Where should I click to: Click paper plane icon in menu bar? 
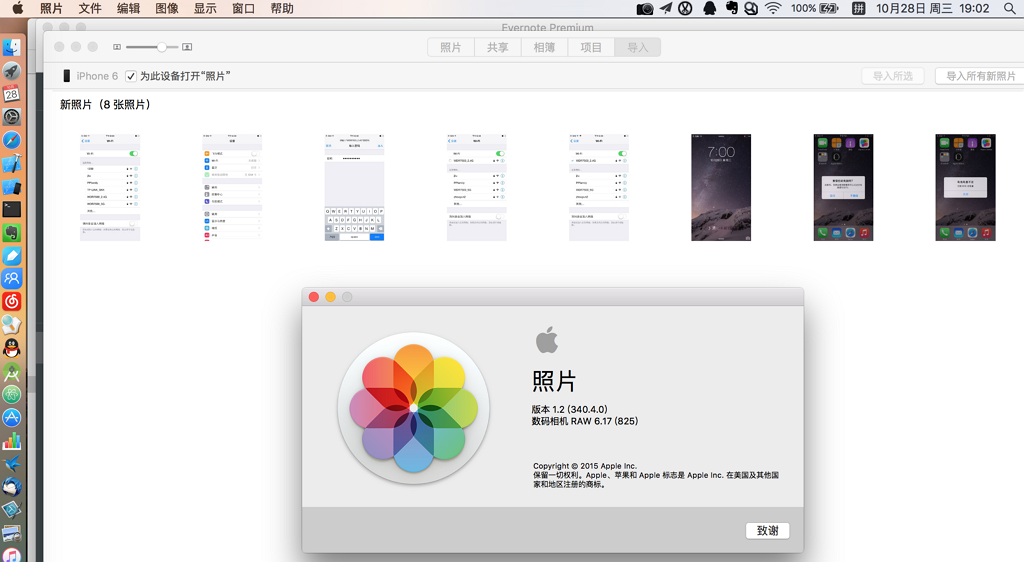665,8
